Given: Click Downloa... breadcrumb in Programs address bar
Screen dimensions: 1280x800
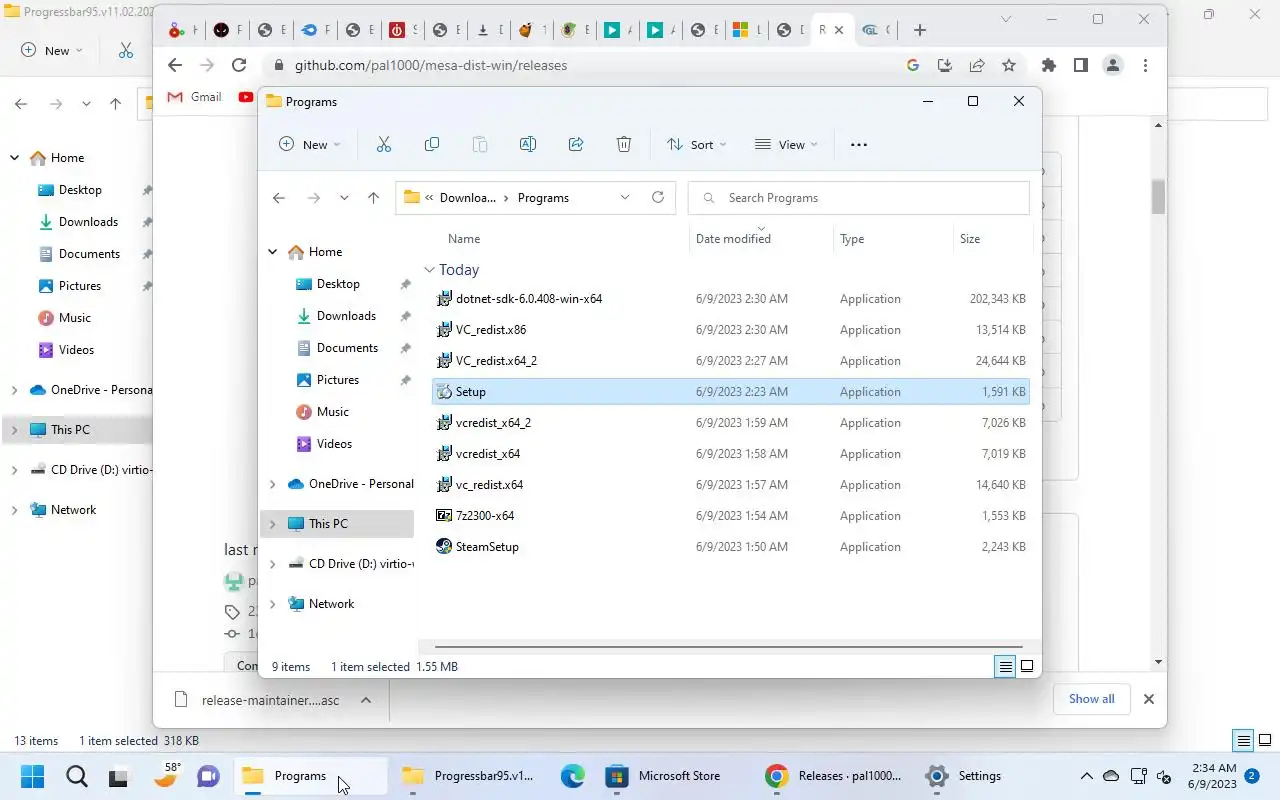Looking at the screenshot, I should point(468,198).
